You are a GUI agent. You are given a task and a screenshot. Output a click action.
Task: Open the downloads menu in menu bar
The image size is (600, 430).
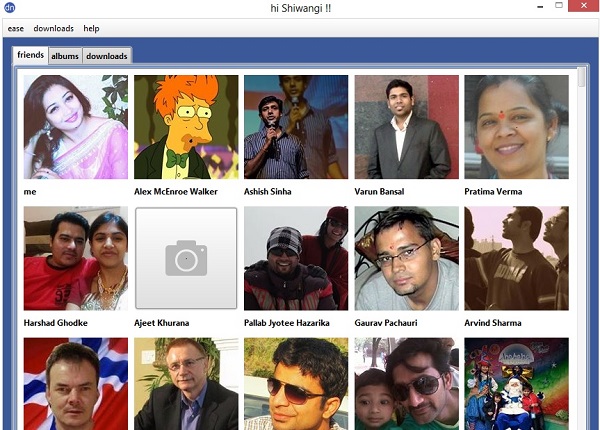[54, 29]
